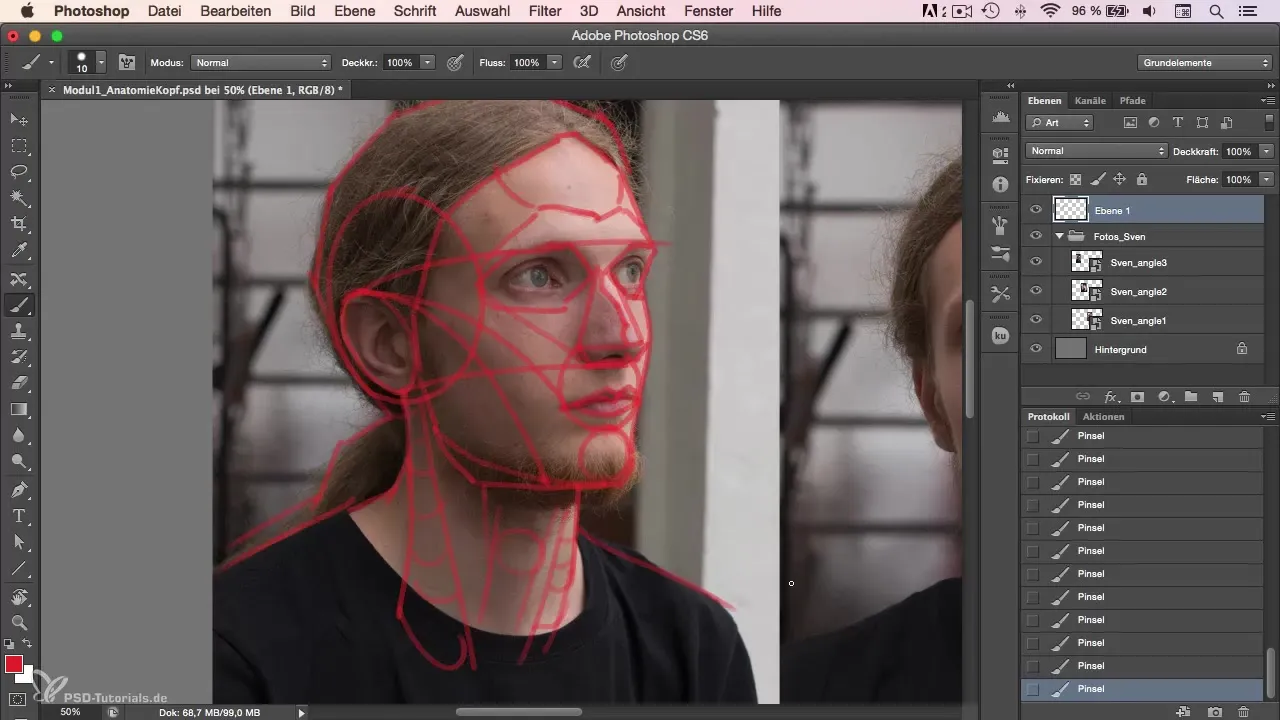Viewport: 1280px width, 720px height.
Task: Select the Eyedropper tool
Action: click(18, 250)
